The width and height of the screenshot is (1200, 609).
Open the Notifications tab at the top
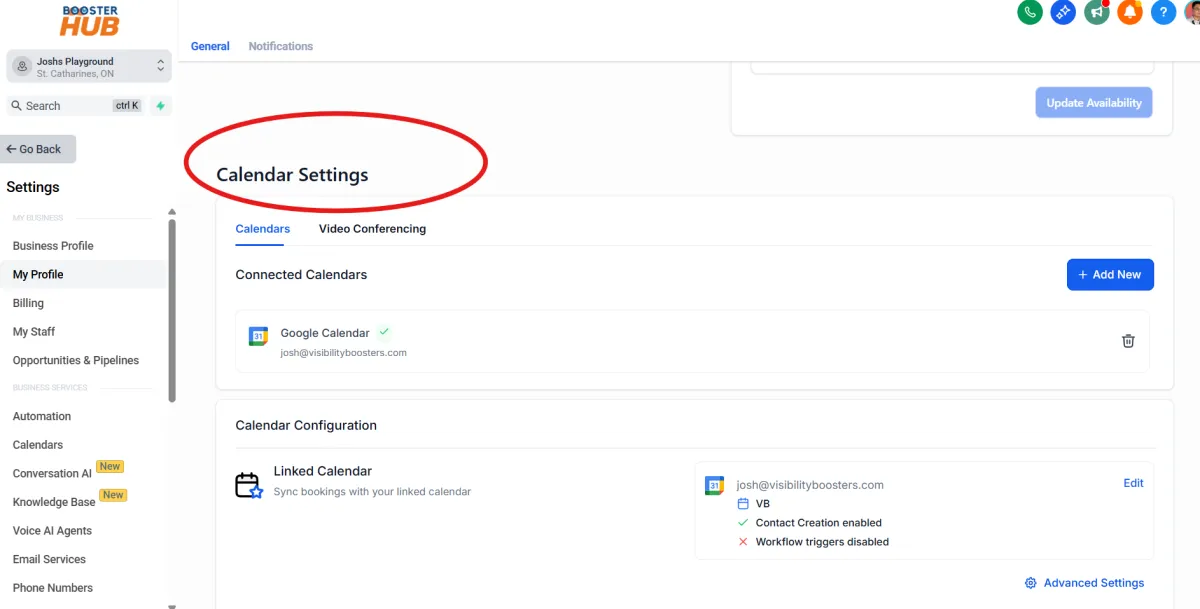pos(280,45)
